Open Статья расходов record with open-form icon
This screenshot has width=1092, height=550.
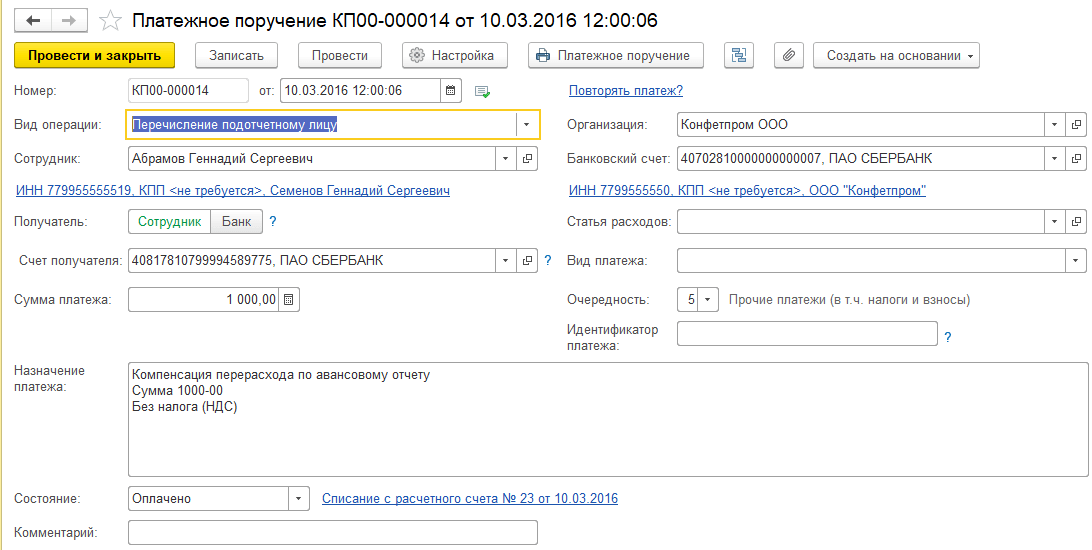point(1076,222)
